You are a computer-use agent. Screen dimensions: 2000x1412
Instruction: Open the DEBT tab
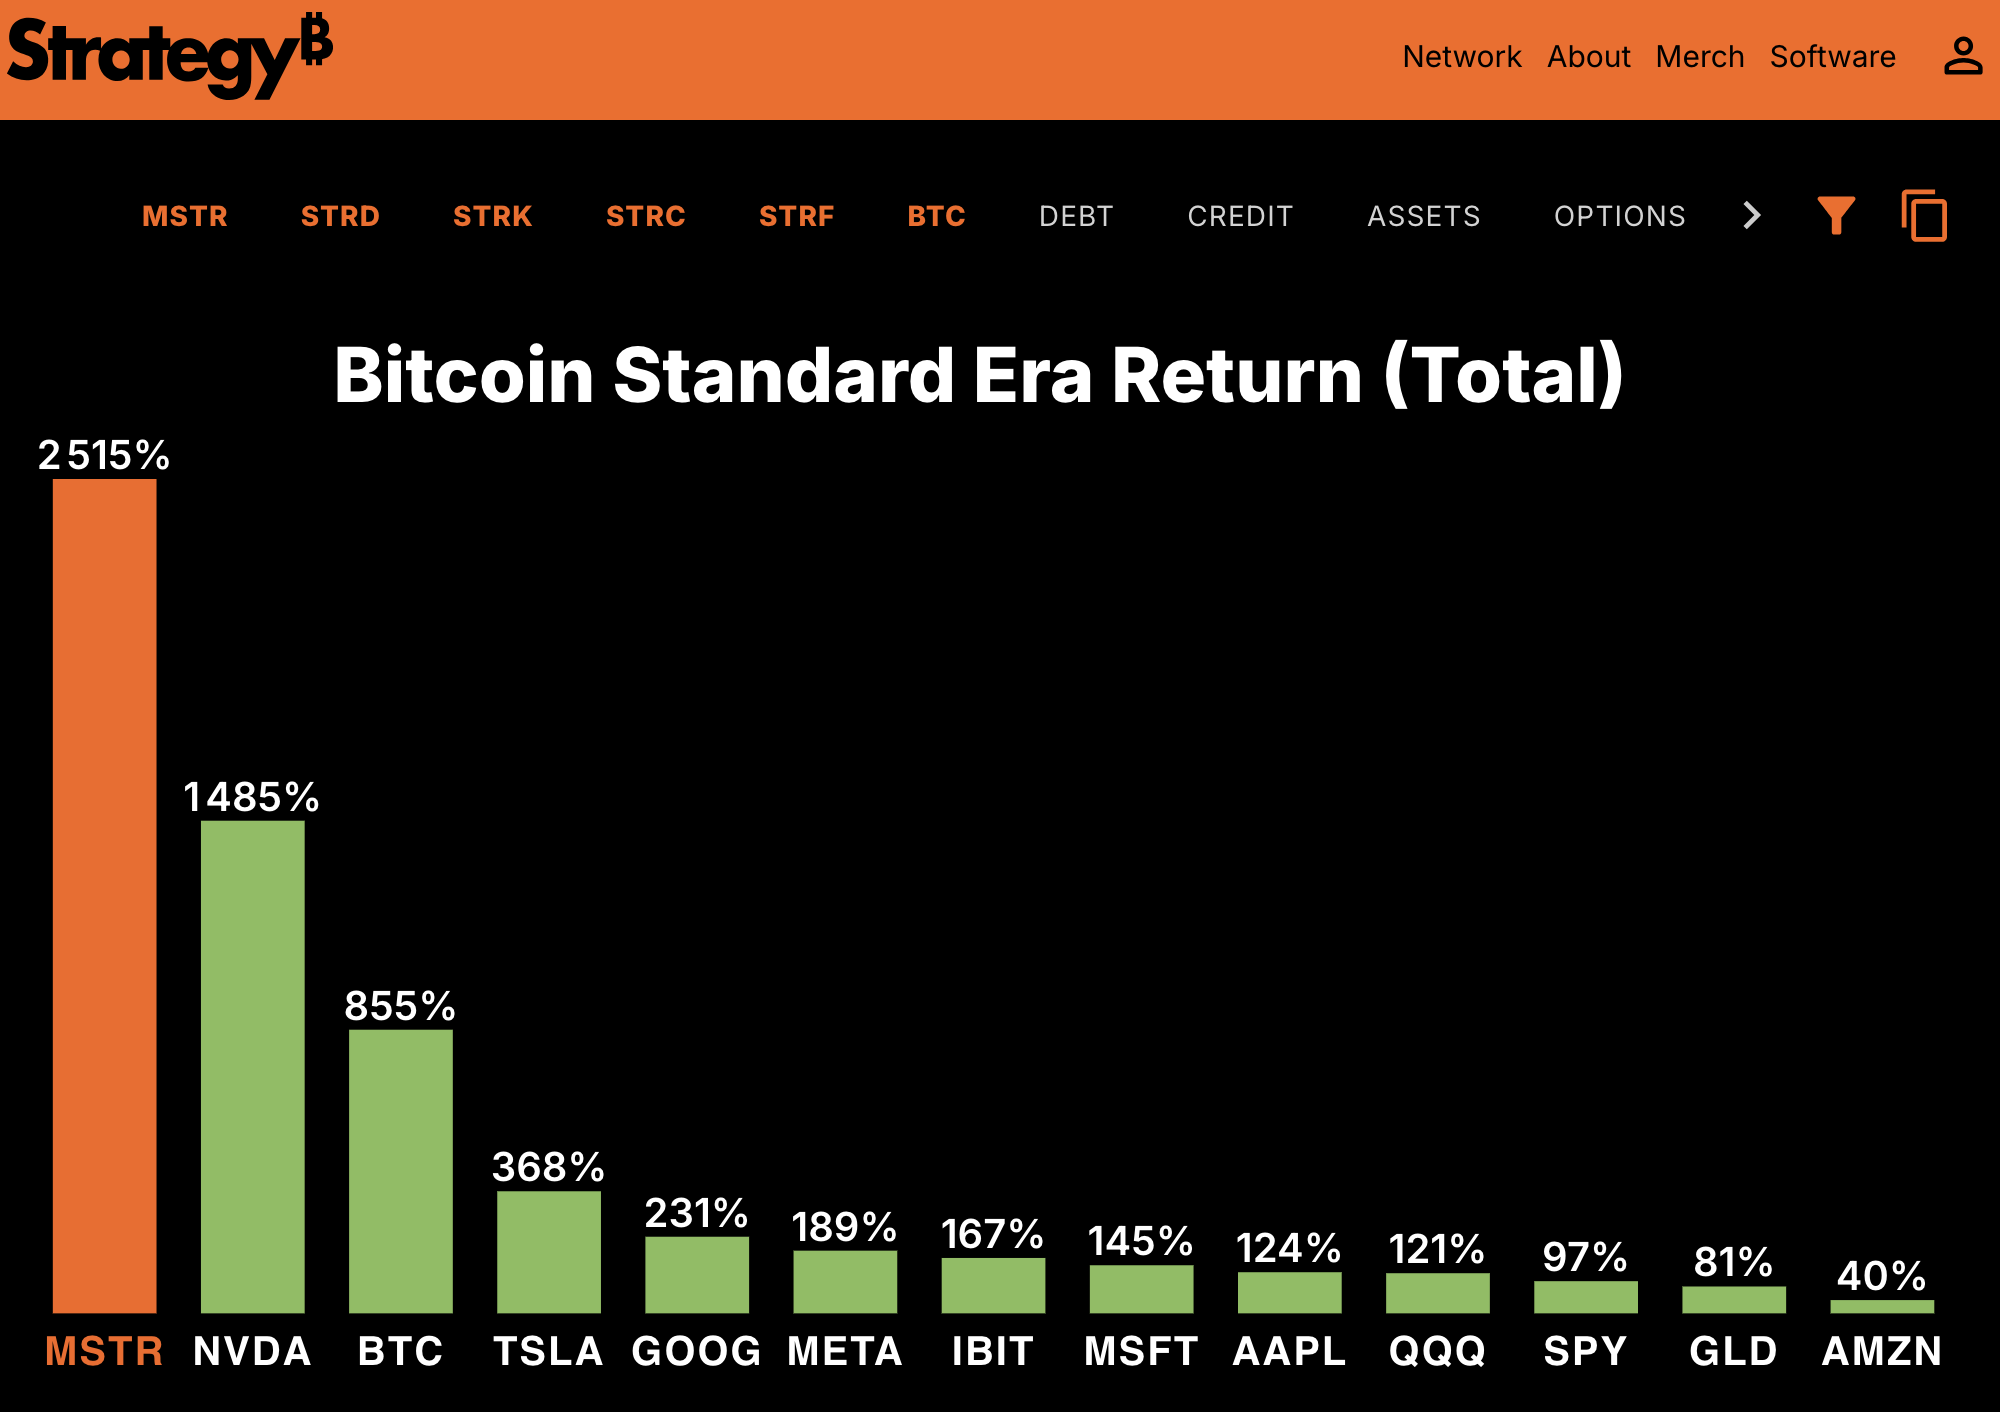tap(1076, 216)
